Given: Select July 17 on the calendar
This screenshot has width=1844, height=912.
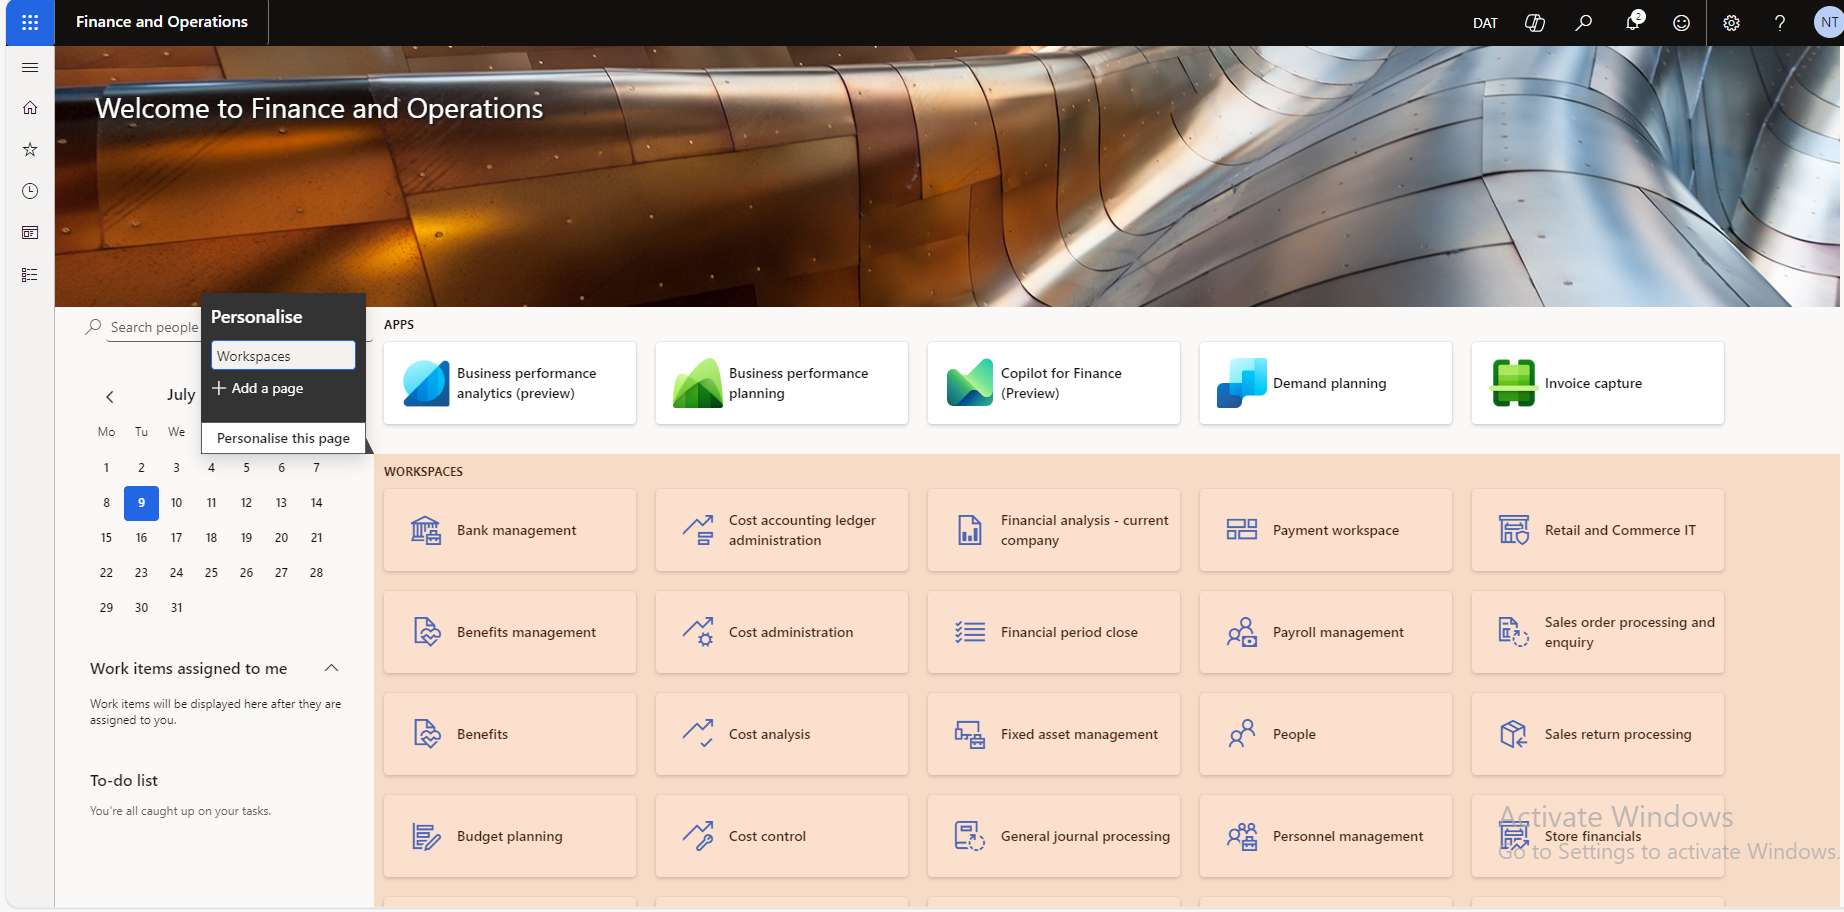Looking at the screenshot, I should [x=176, y=538].
